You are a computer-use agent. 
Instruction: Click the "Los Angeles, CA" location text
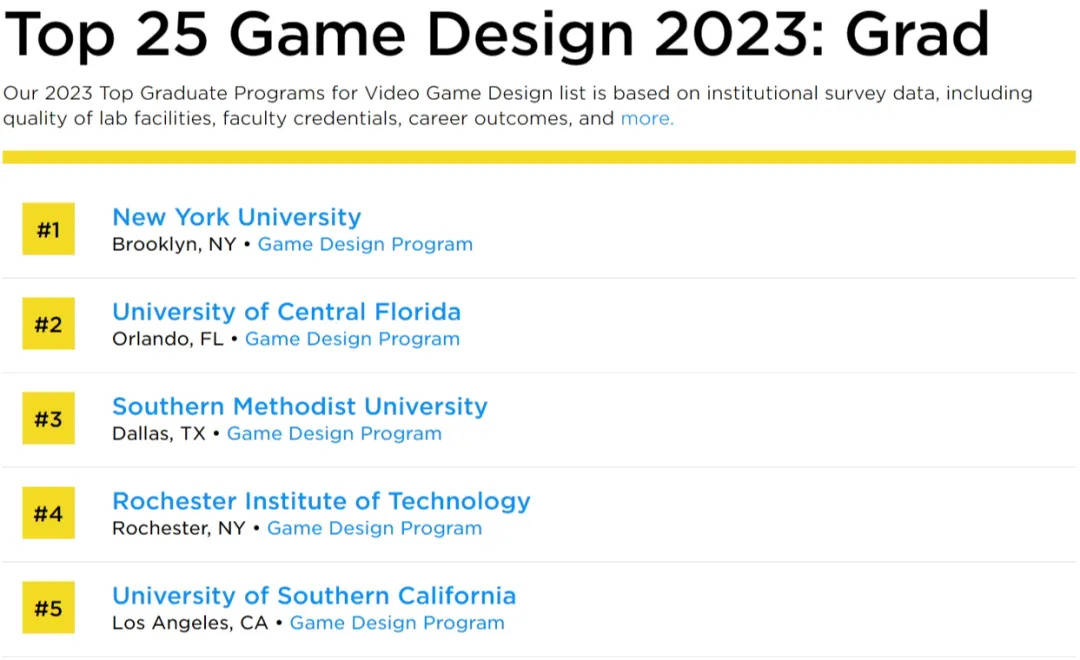190,623
